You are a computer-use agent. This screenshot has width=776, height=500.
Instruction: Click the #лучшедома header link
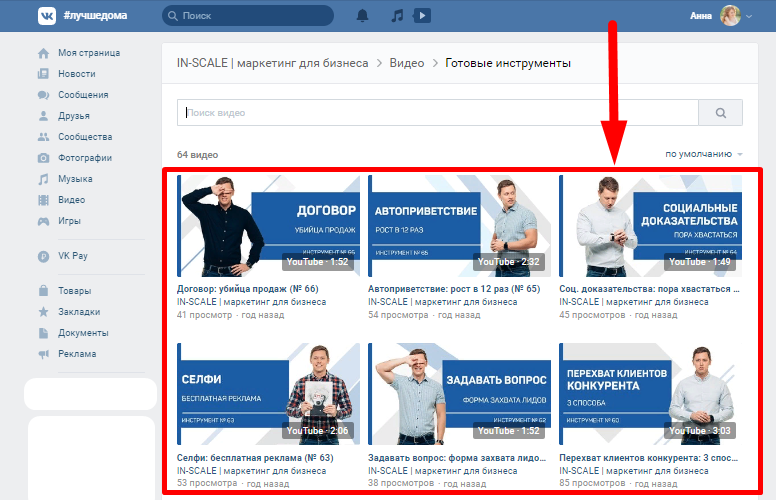coord(95,16)
